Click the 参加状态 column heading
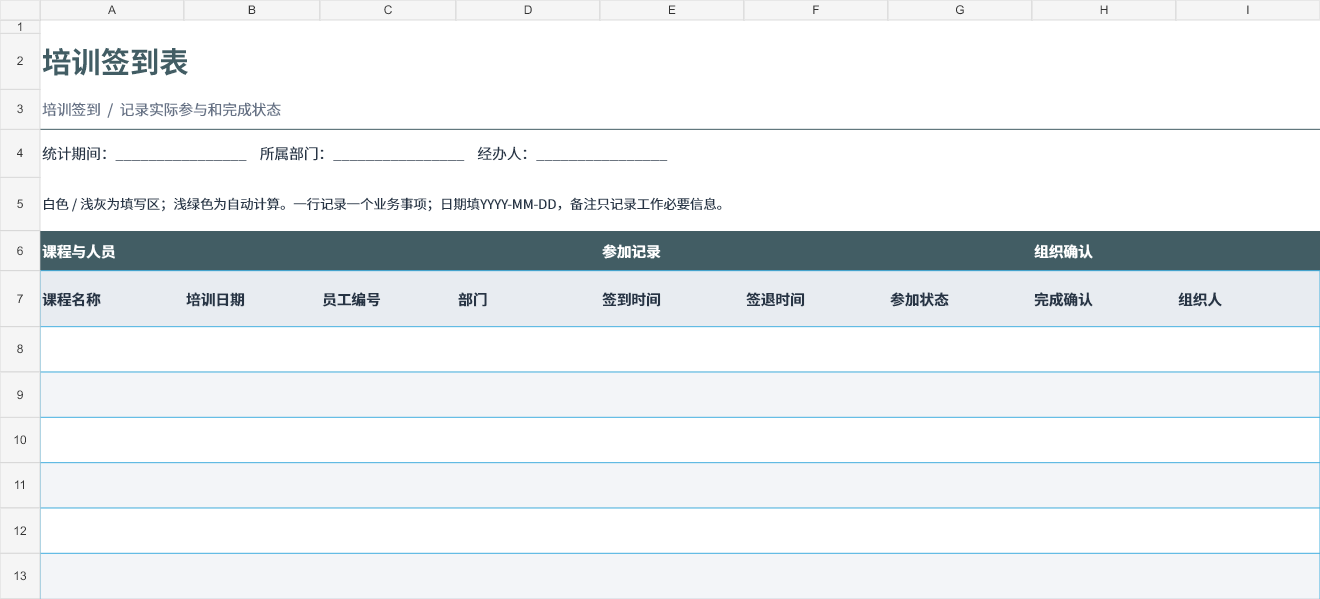This screenshot has width=1320, height=599. tap(919, 300)
